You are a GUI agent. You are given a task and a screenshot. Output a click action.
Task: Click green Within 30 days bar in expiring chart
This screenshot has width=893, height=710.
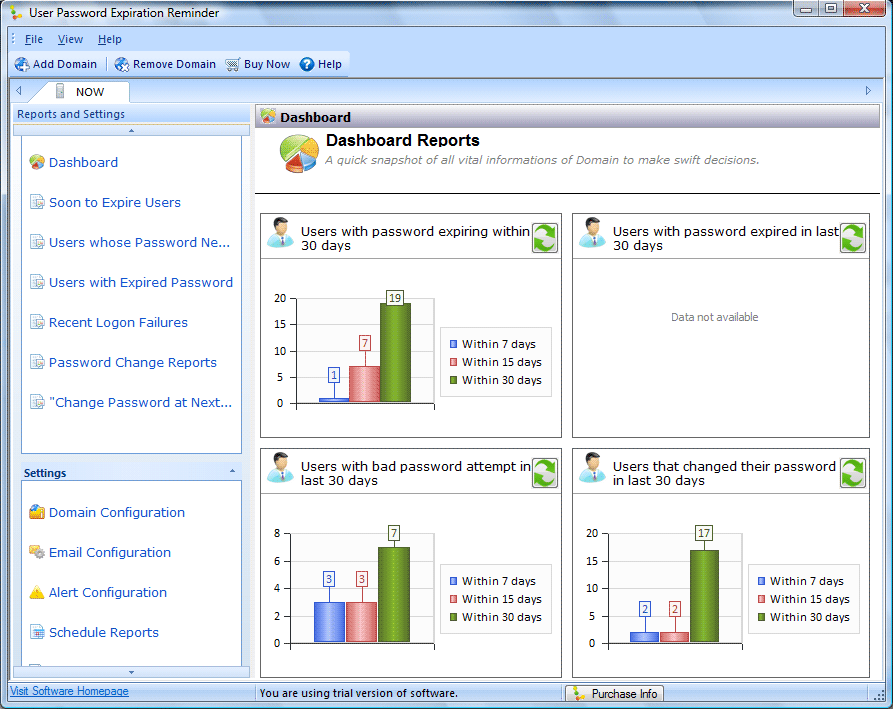395,352
